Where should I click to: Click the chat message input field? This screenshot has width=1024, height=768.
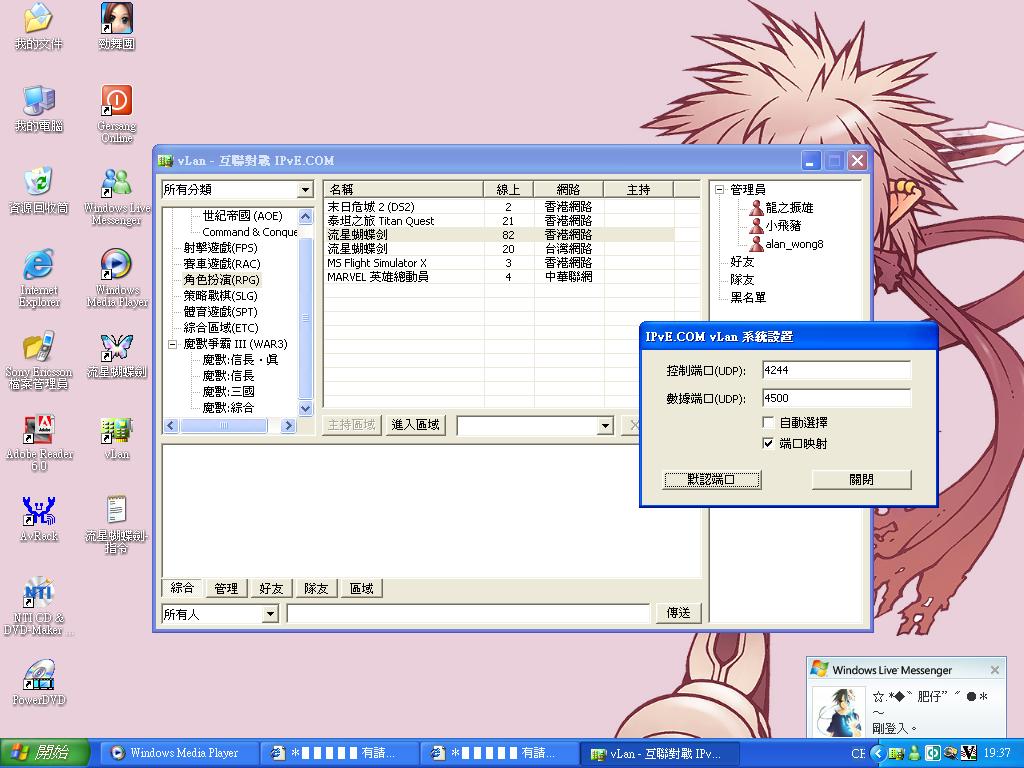pyautogui.click(x=468, y=614)
